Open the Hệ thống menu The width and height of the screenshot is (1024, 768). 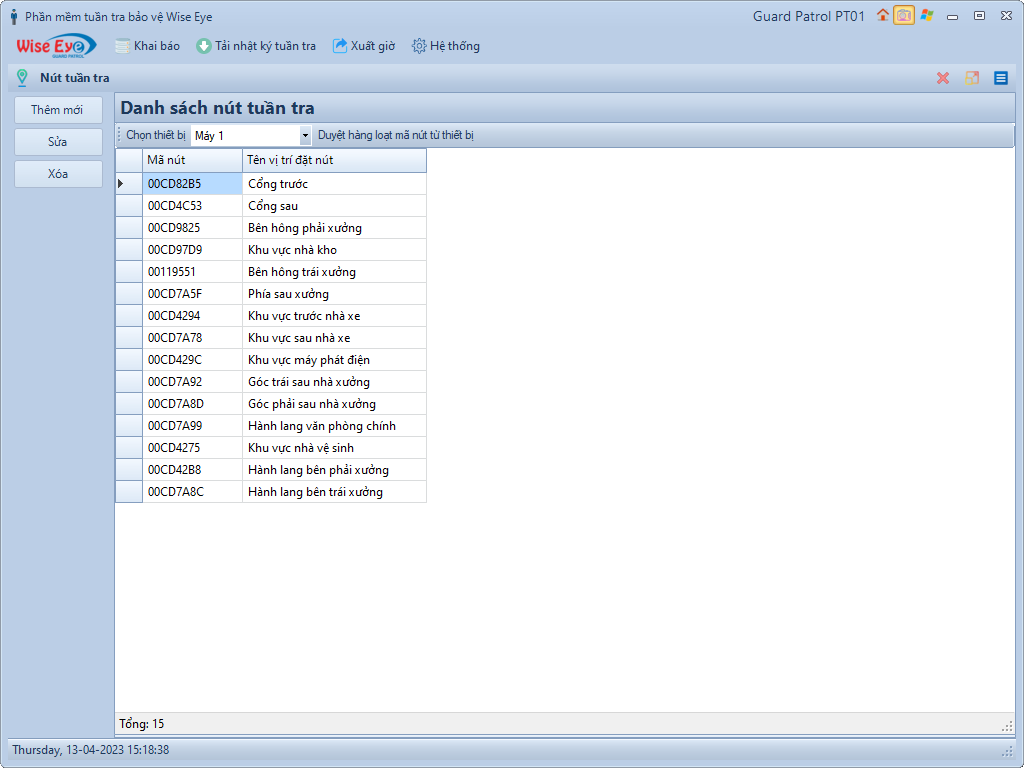[x=446, y=46]
